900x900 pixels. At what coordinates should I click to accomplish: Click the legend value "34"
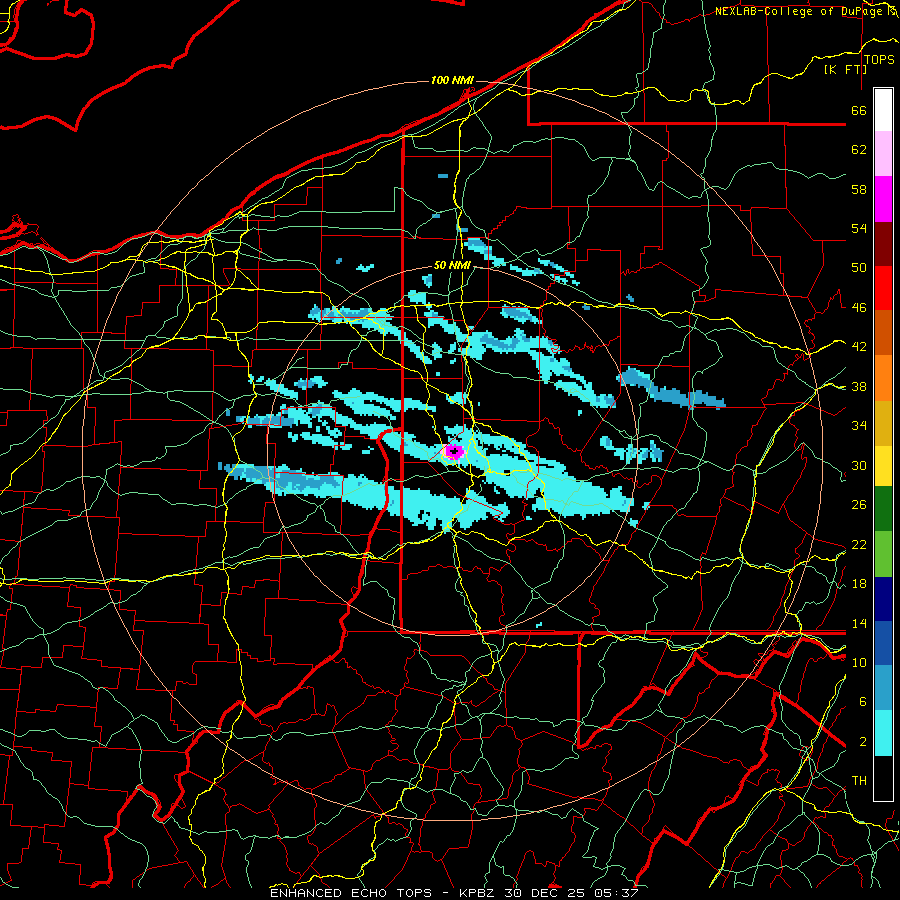point(859,426)
